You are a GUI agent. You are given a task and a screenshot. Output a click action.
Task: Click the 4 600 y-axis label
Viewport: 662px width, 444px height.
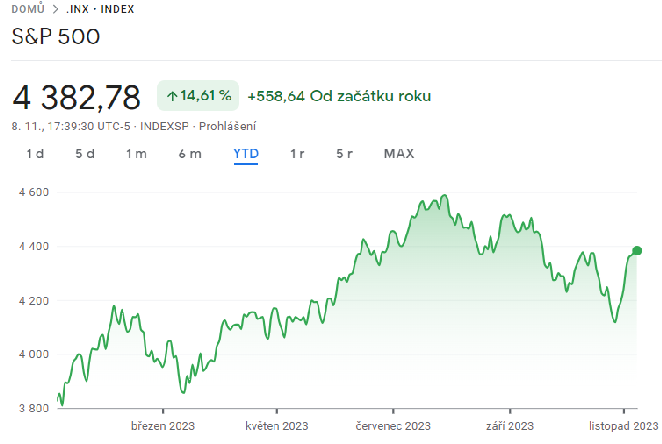34,192
